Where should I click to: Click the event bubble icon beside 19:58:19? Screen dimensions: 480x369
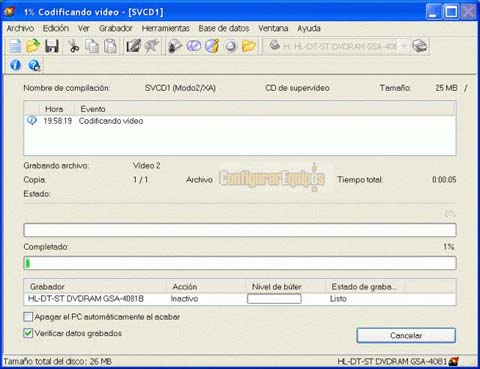click(32, 120)
